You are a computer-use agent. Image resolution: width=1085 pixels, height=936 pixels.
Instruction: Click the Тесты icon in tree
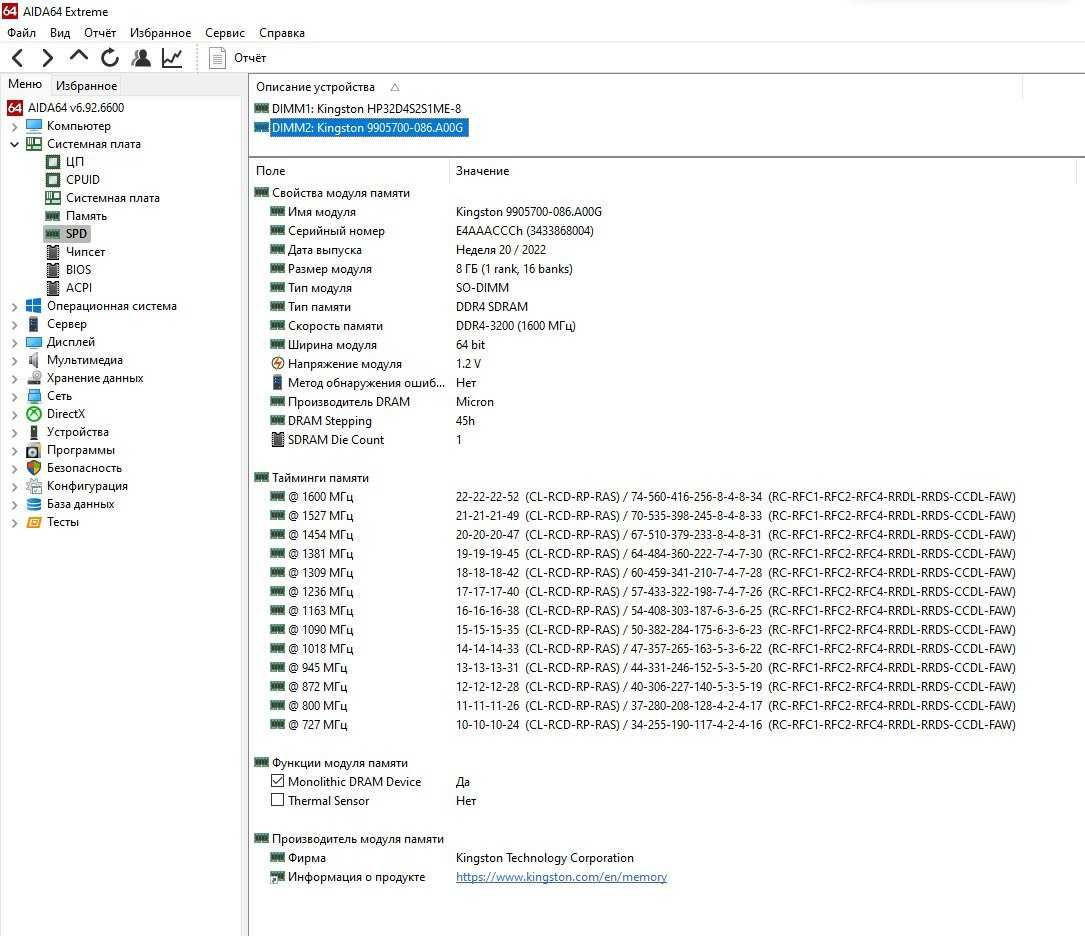tap(34, 522)
